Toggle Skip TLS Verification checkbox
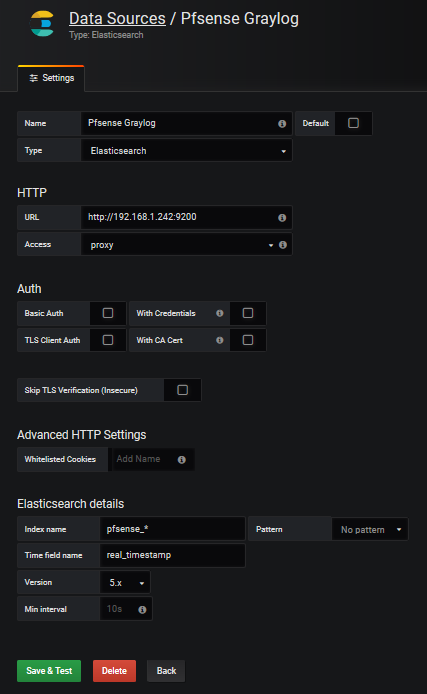 182,390
